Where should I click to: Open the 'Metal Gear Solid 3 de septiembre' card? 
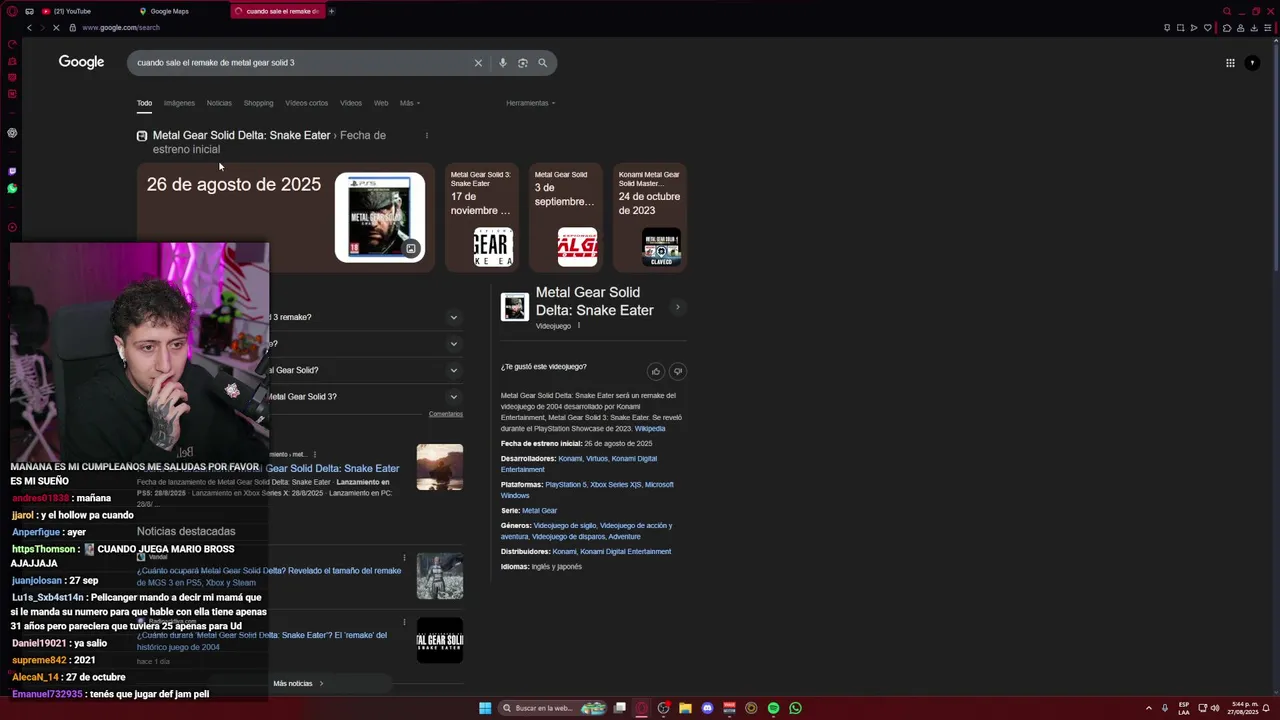(x=566, y=217)
